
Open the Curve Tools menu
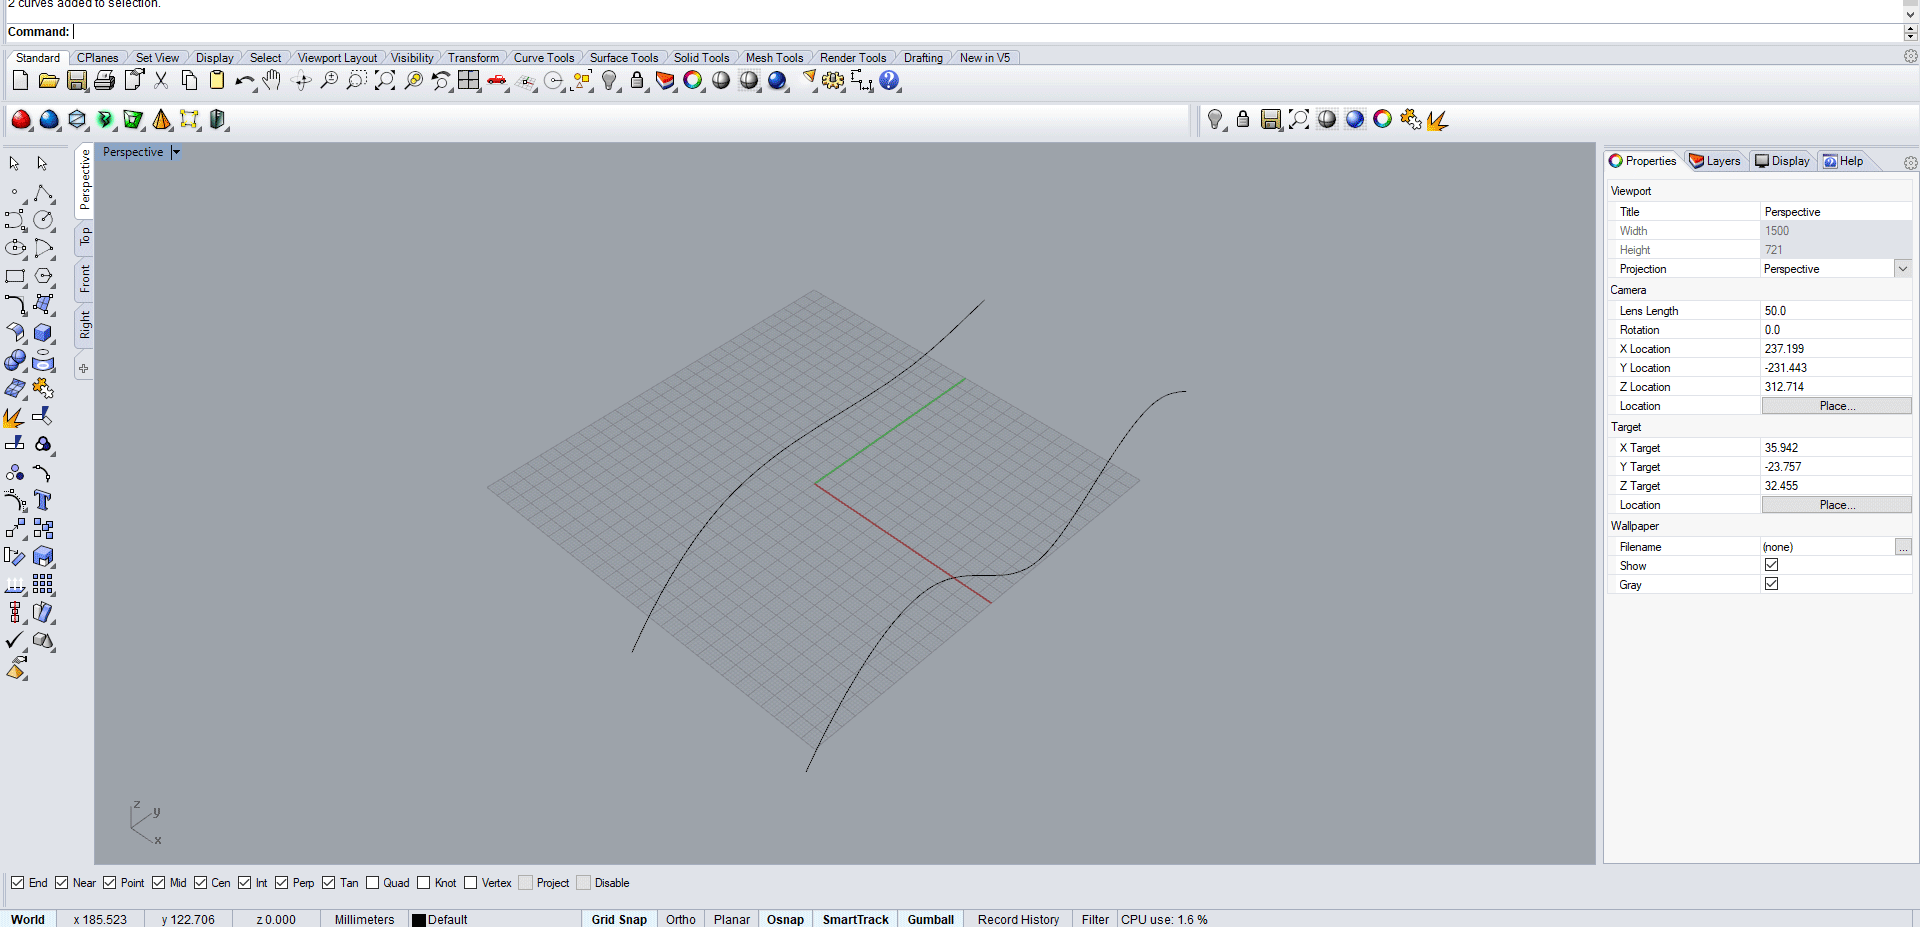543,57
